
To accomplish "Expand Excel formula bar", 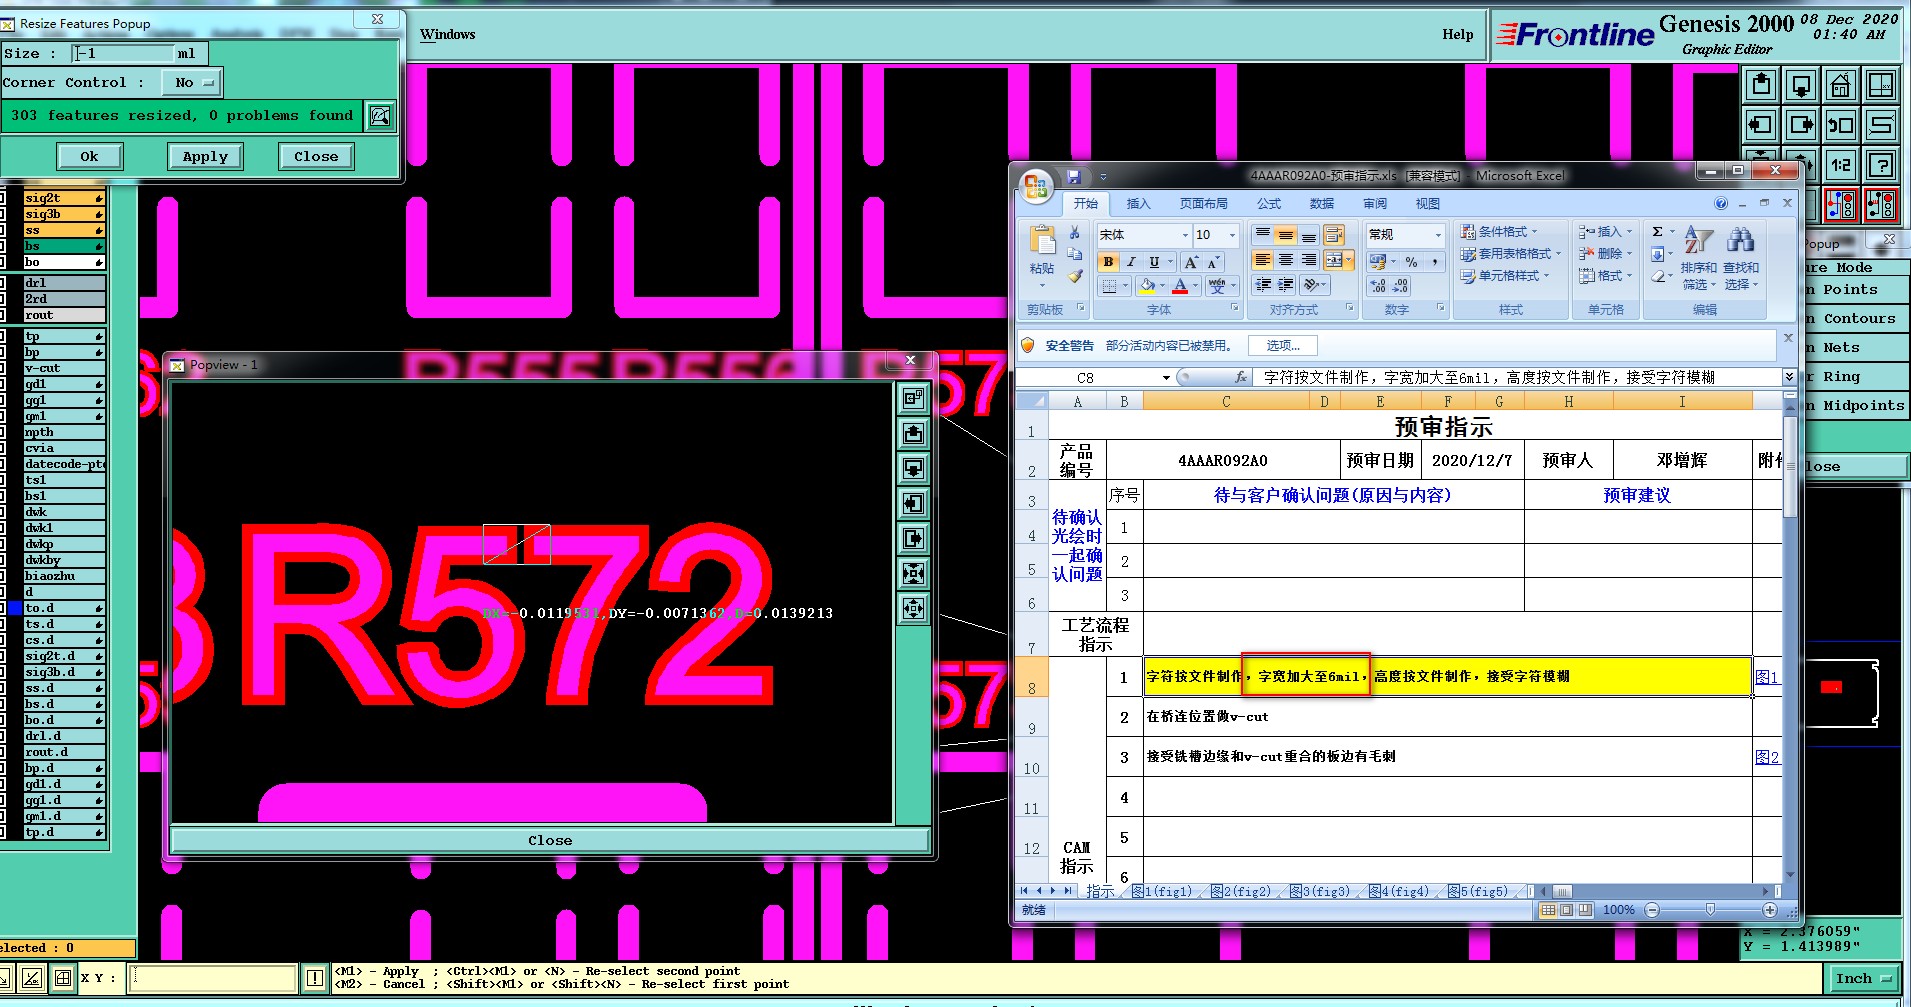I will (x=1789, y=377).
